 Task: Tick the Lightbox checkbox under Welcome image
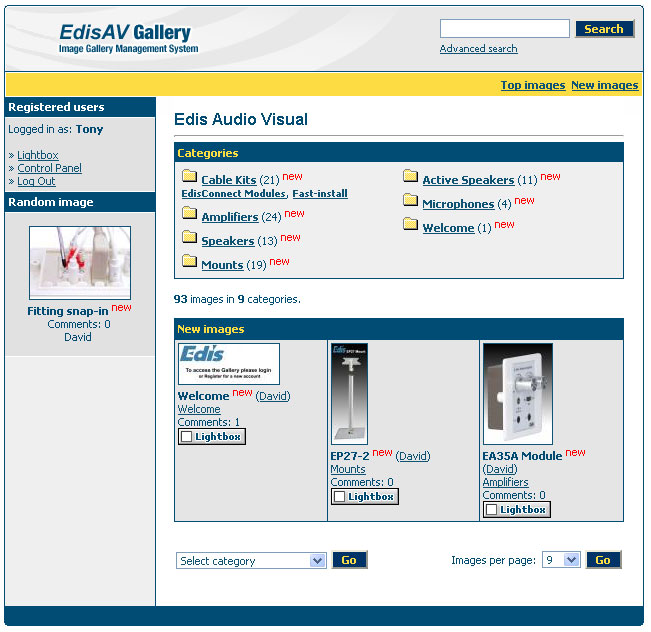[186, 436]
